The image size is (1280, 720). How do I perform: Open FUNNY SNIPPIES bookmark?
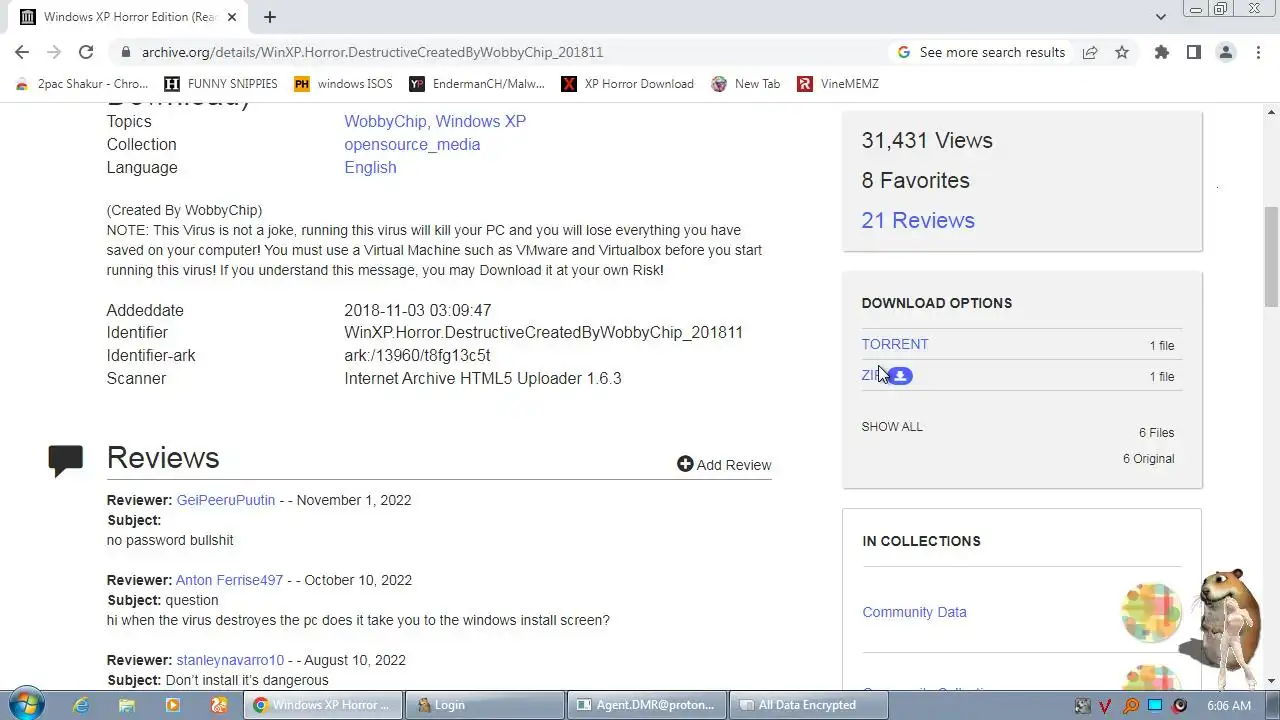point(221,84)
